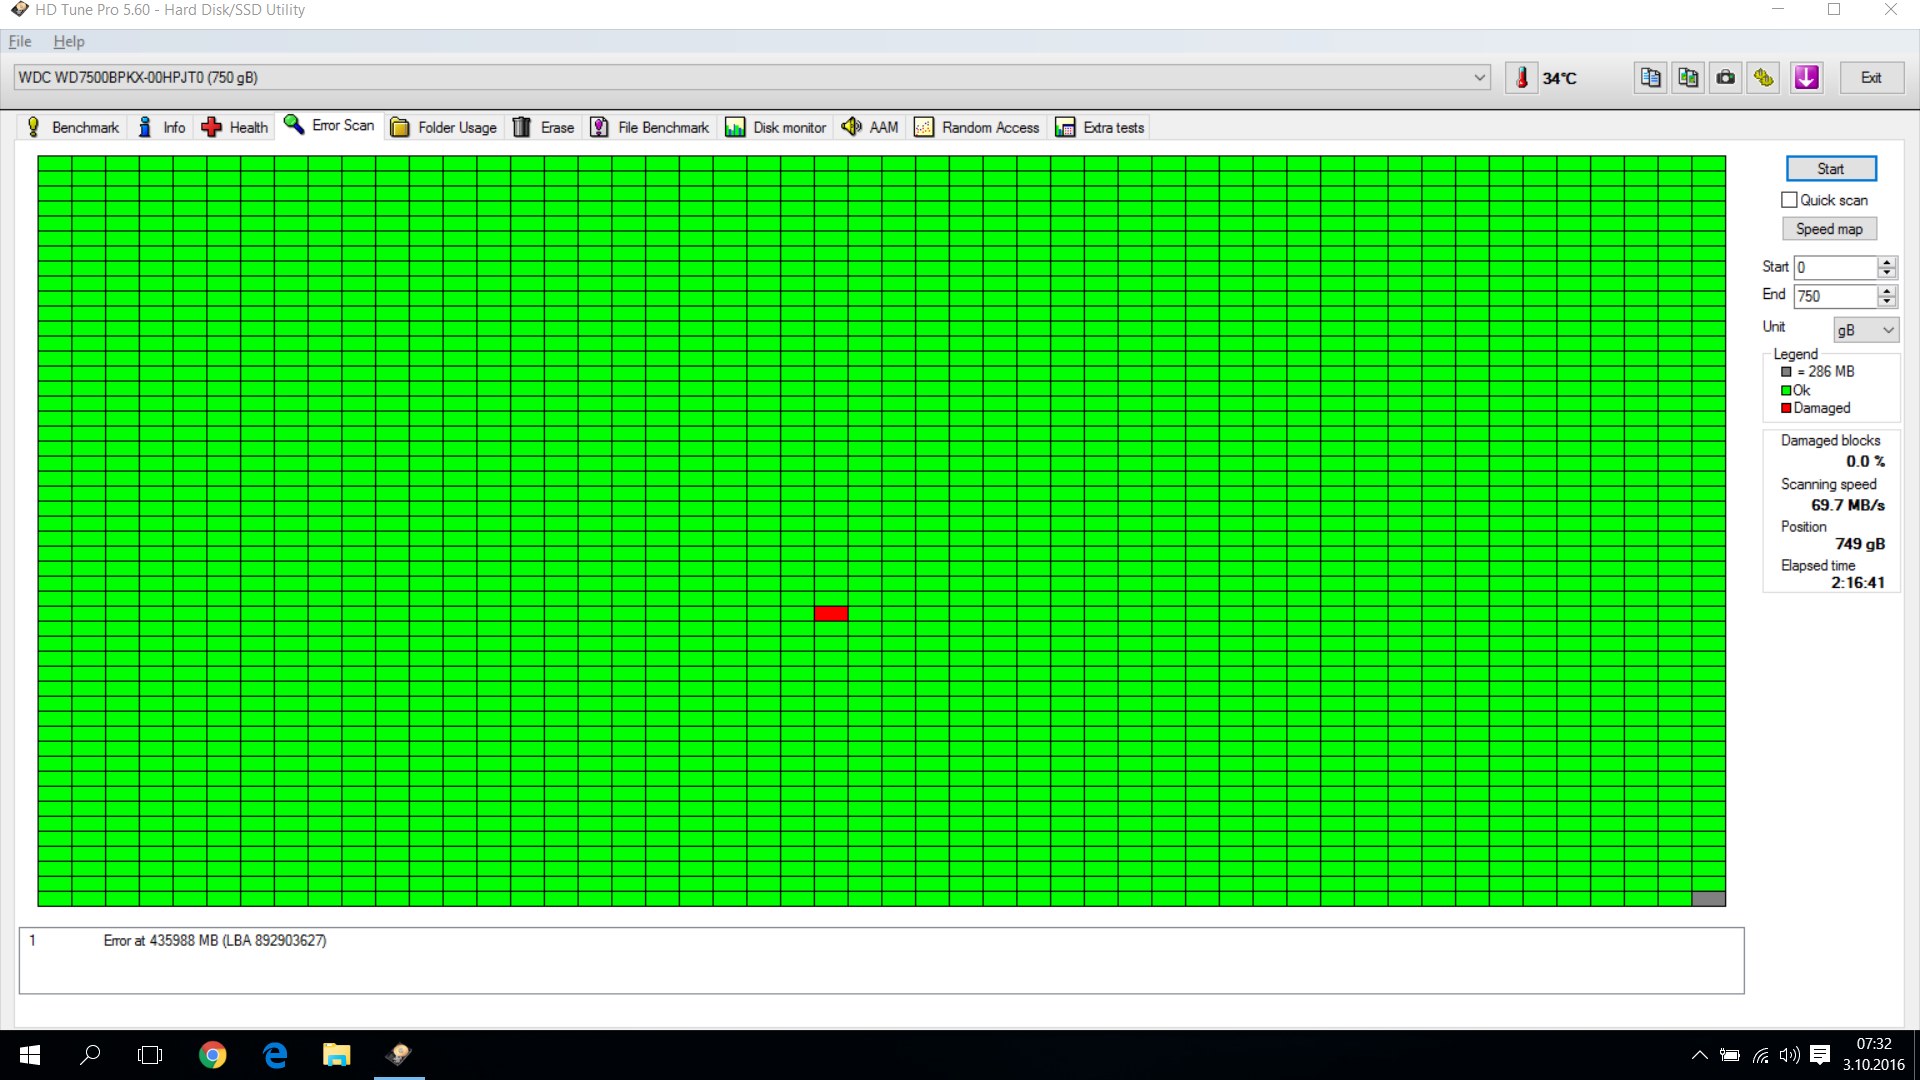Open the Unit gB dropdown

click(x=1866, y=330)
